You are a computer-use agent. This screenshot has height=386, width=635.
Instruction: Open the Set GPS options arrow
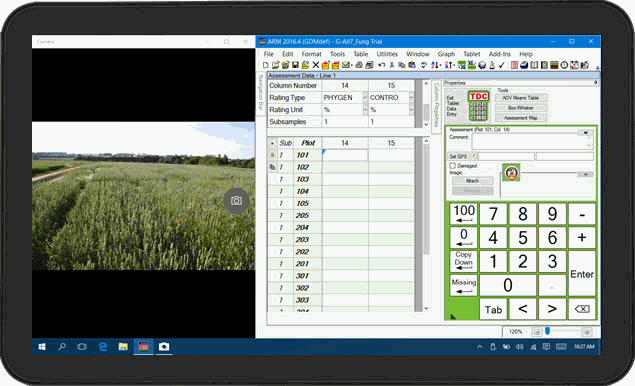pyautogui.click(x=473, y=156)
